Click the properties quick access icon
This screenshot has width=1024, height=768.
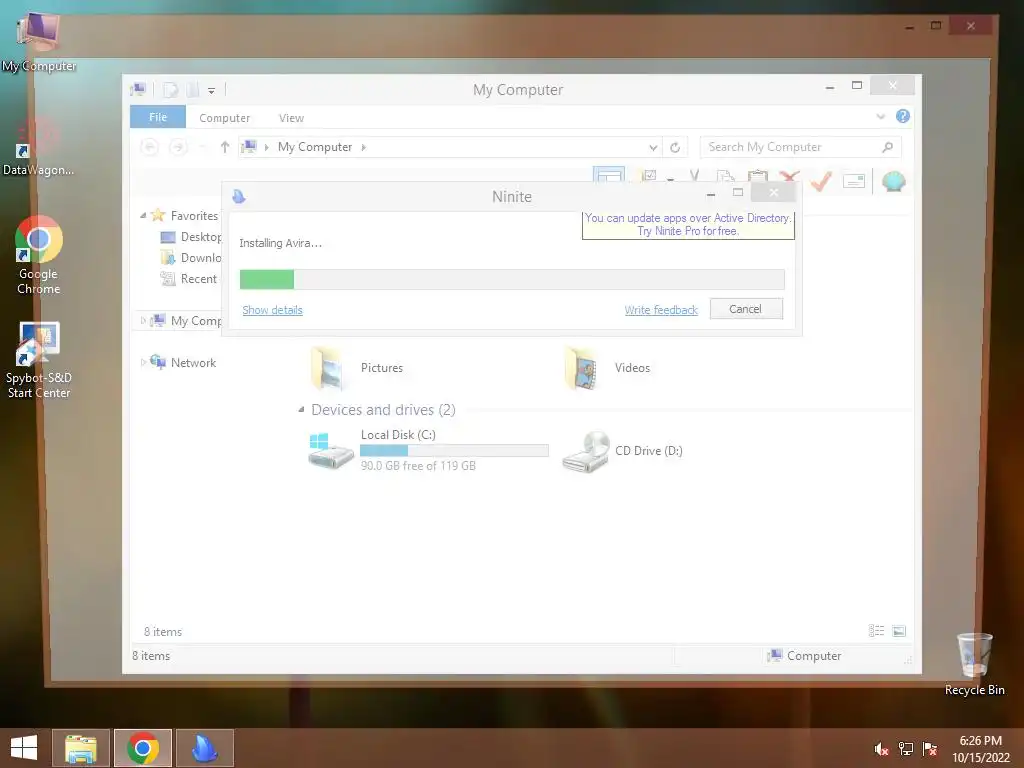pyautogui.click(x=170, y=89)
